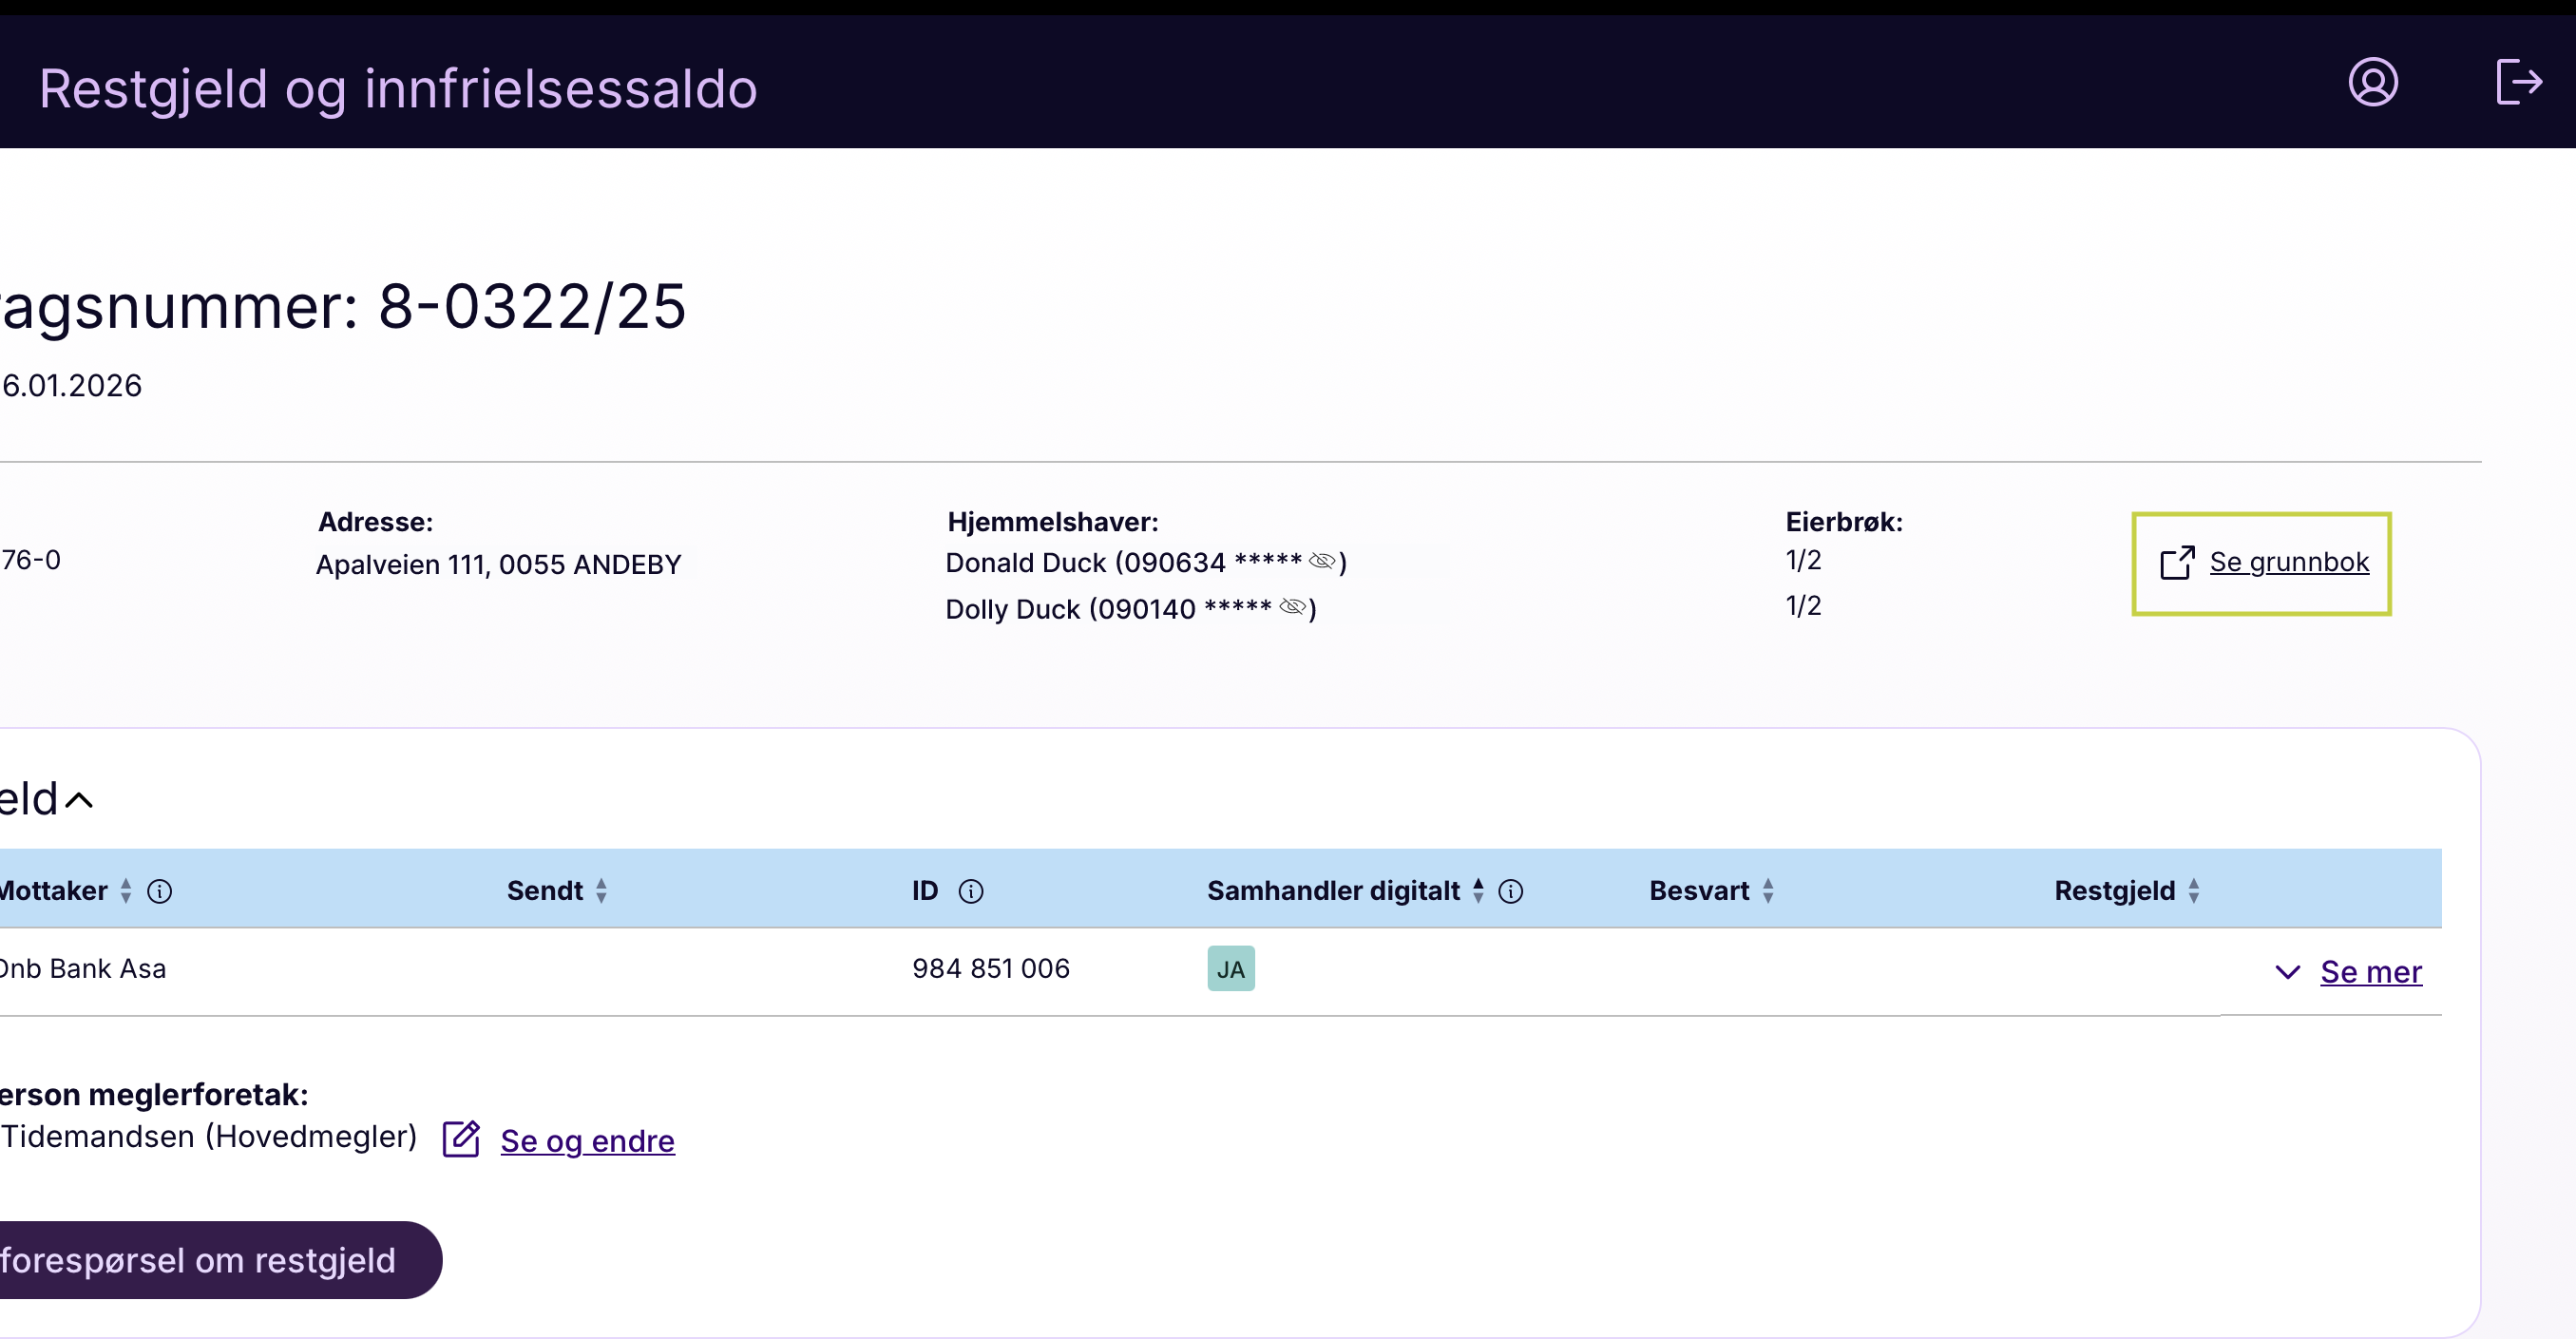The image size is (2576, 1339).
Task: Open the user profile icon
Action: click(2372, 82)
